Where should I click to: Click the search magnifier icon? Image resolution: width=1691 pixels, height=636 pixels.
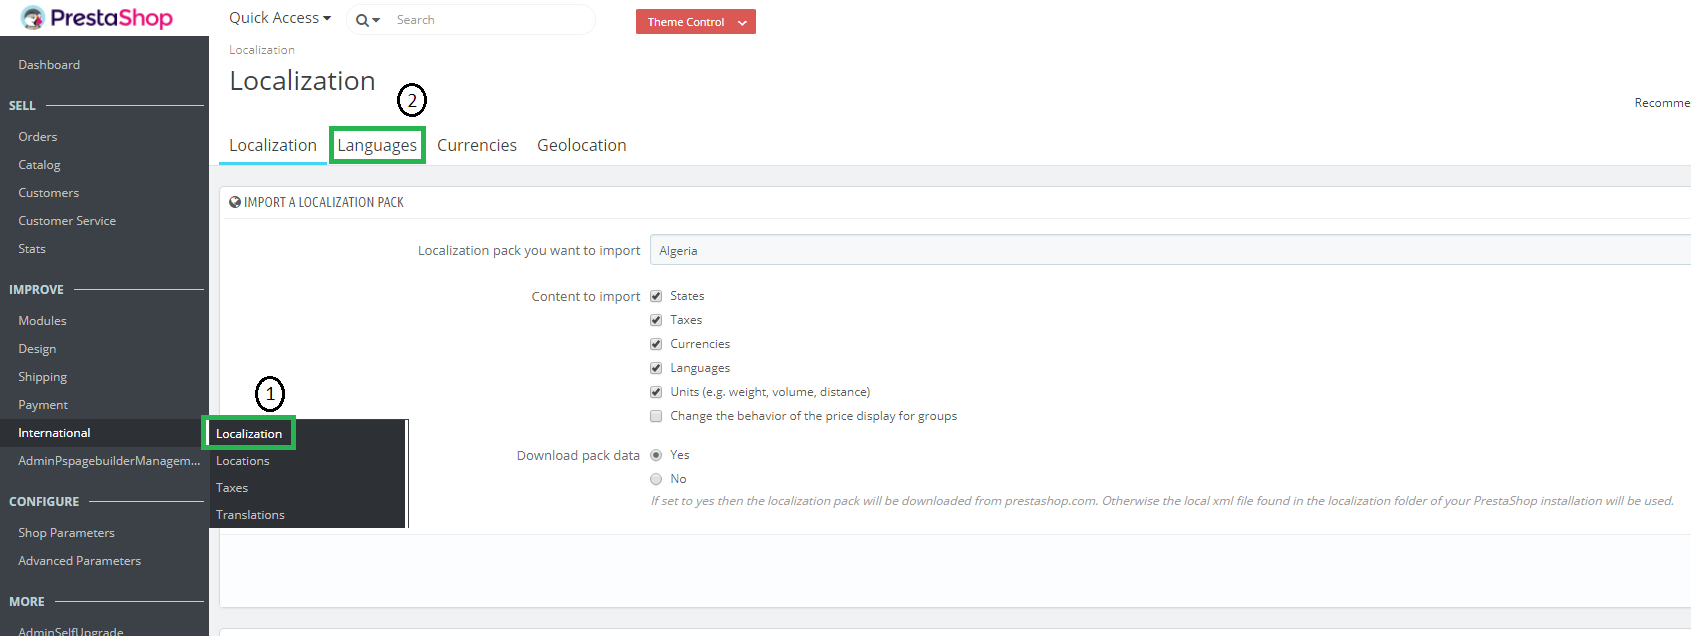(x=362, y=20)
